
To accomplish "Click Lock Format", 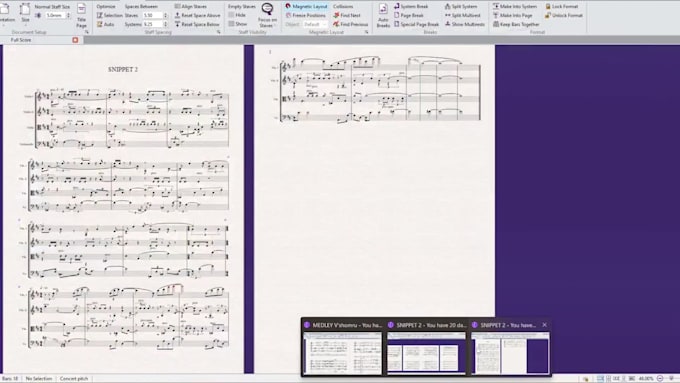I will [561, 7].
